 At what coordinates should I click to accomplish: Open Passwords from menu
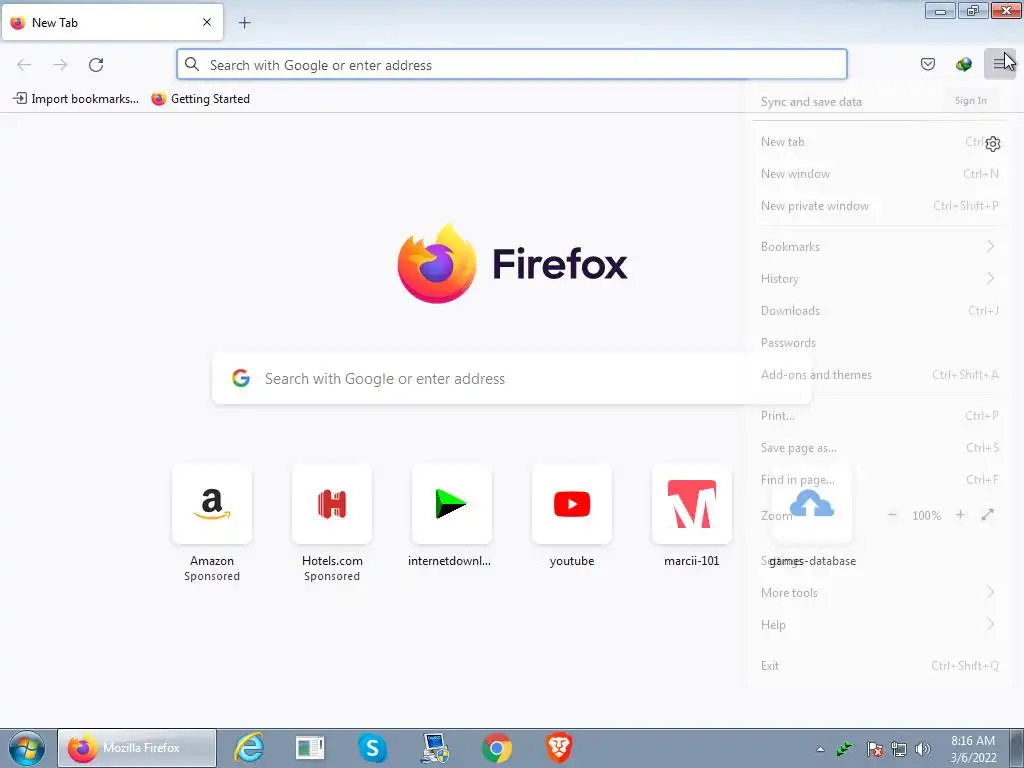click(879, 343)
